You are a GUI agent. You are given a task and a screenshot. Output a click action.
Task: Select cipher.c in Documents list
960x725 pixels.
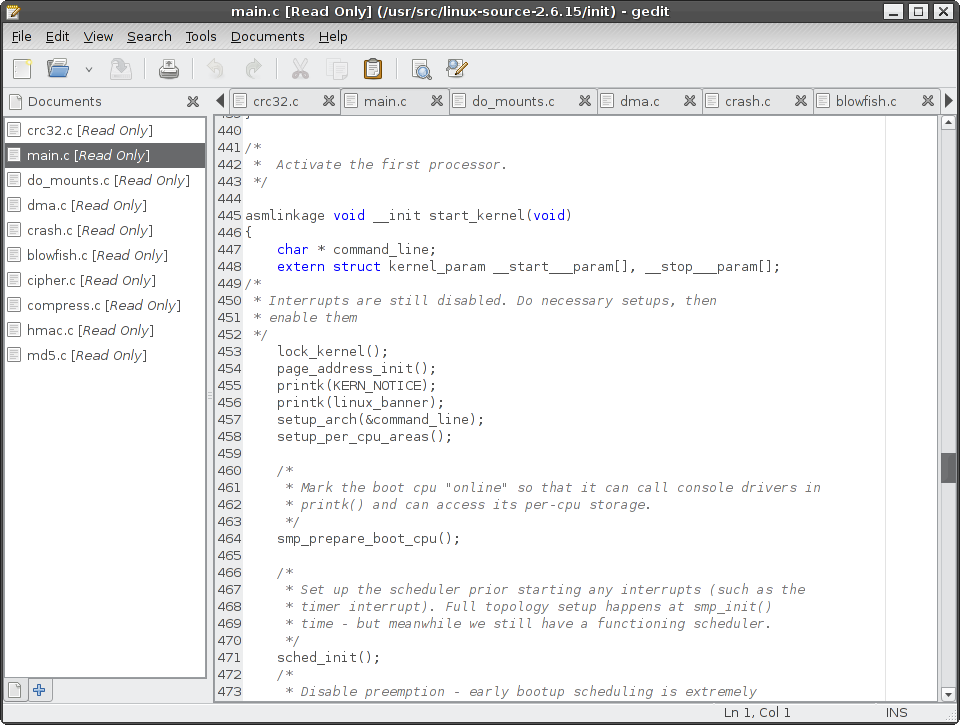point(105,280)
